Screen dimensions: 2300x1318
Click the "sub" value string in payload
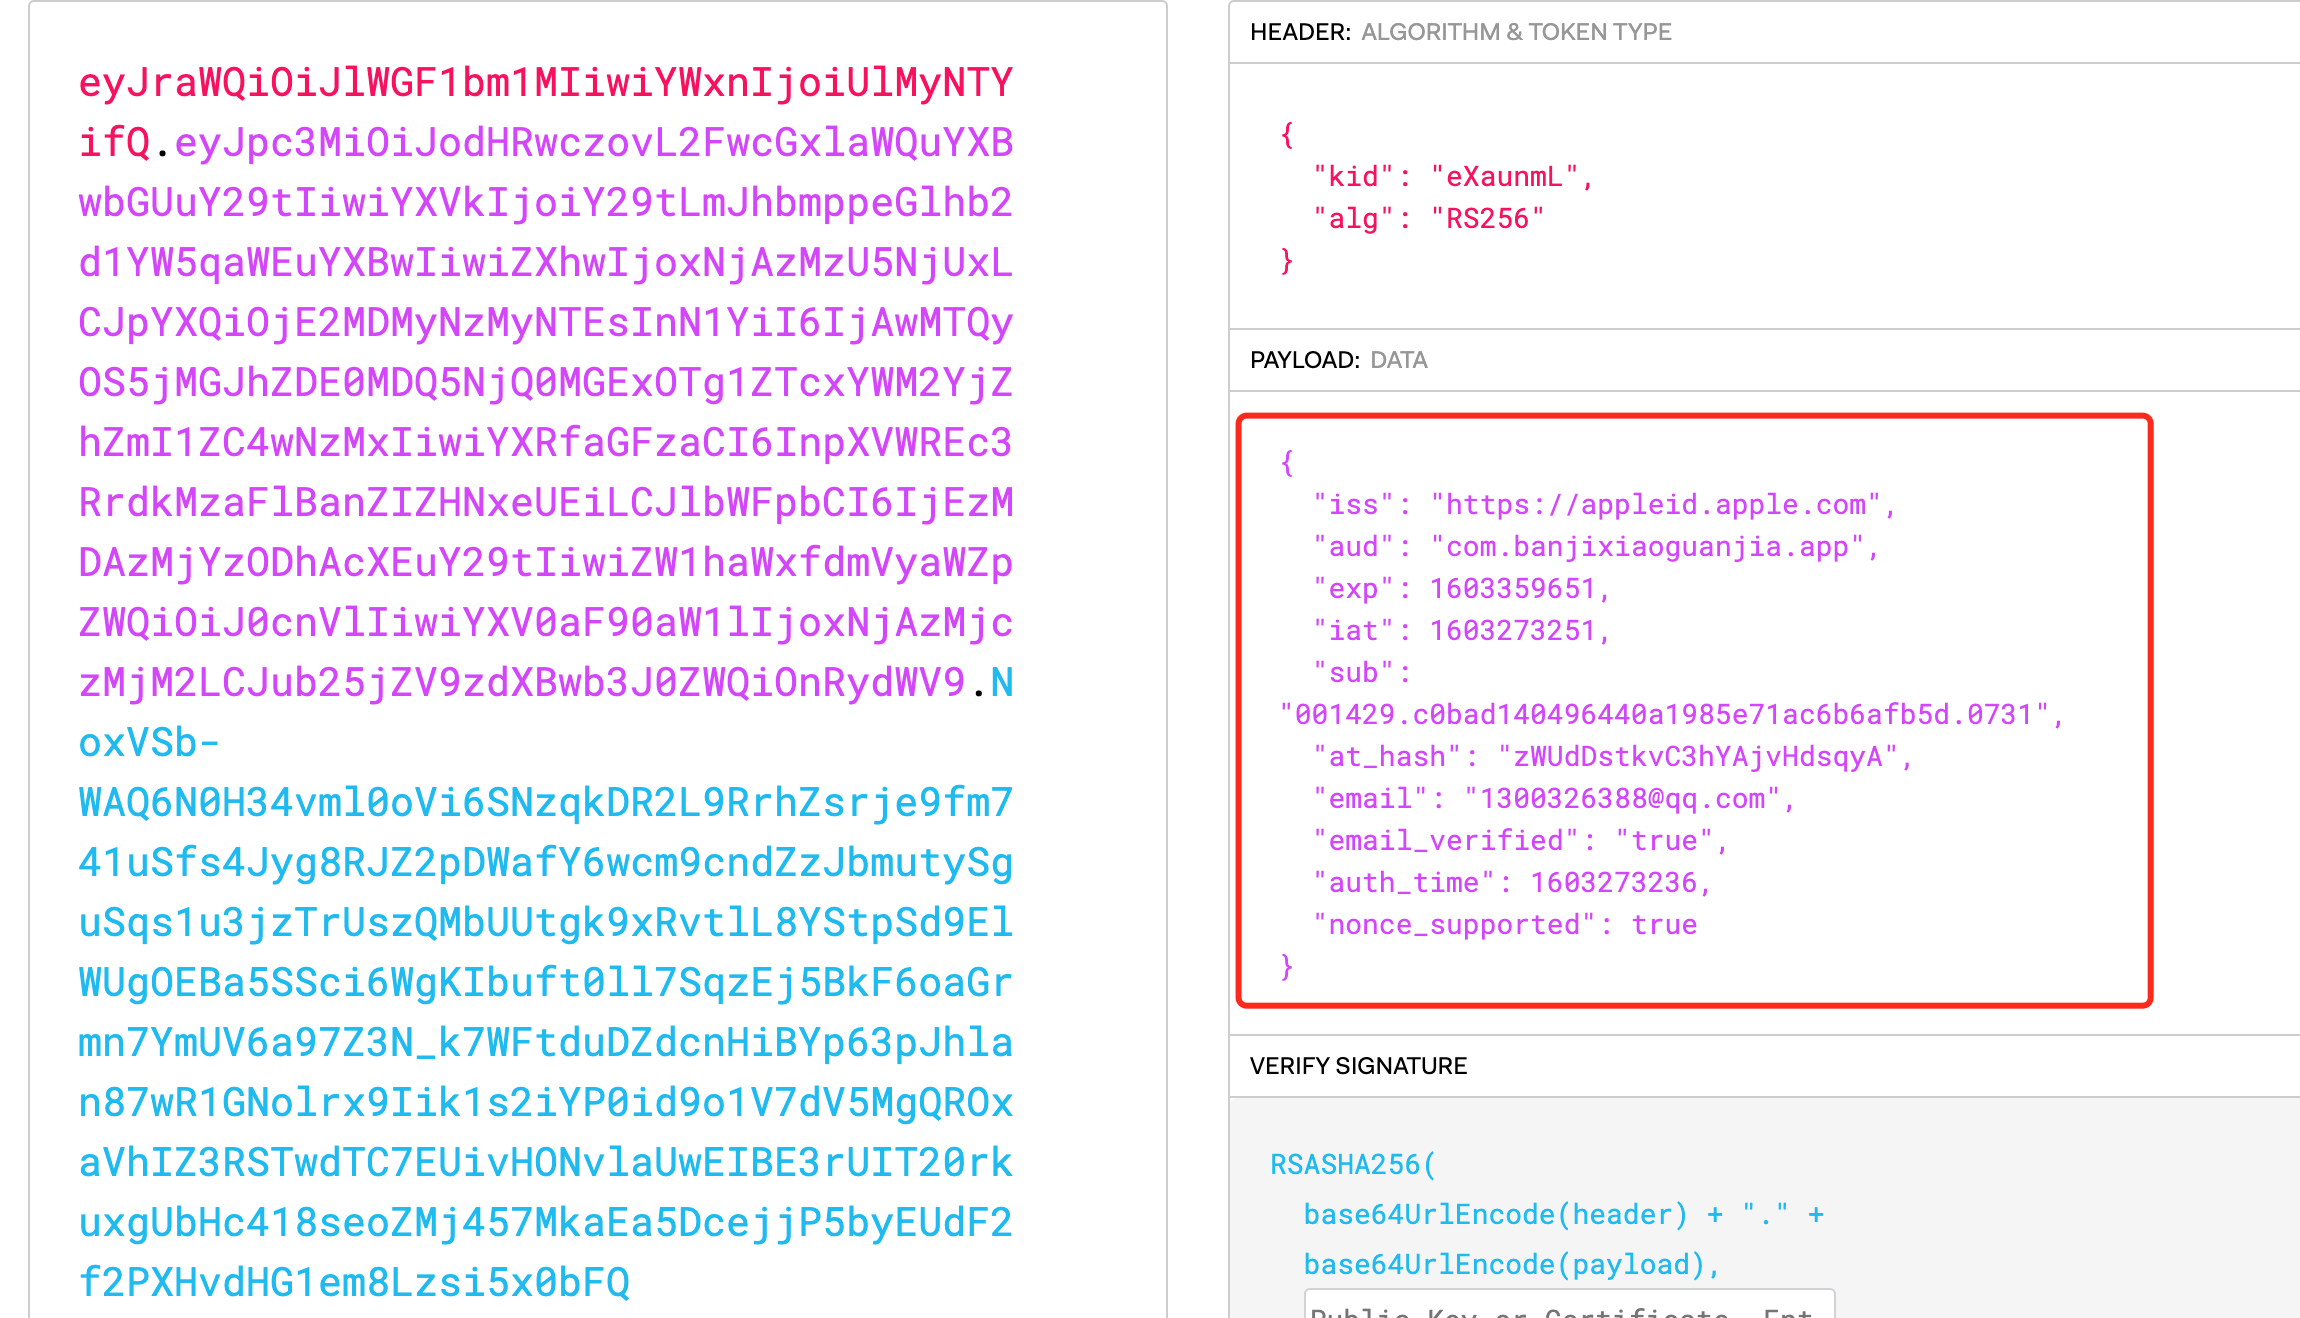point(1670,715)
